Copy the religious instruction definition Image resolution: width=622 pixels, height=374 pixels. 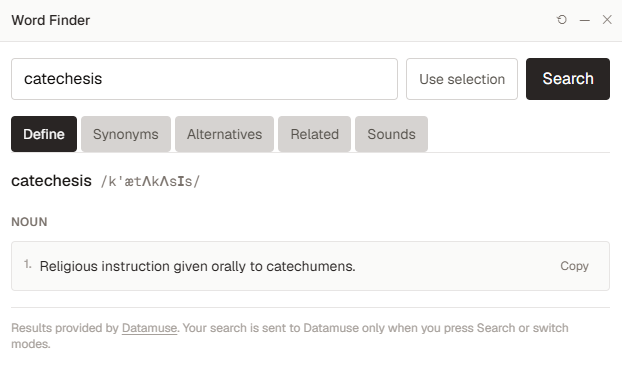pos(574,266)
